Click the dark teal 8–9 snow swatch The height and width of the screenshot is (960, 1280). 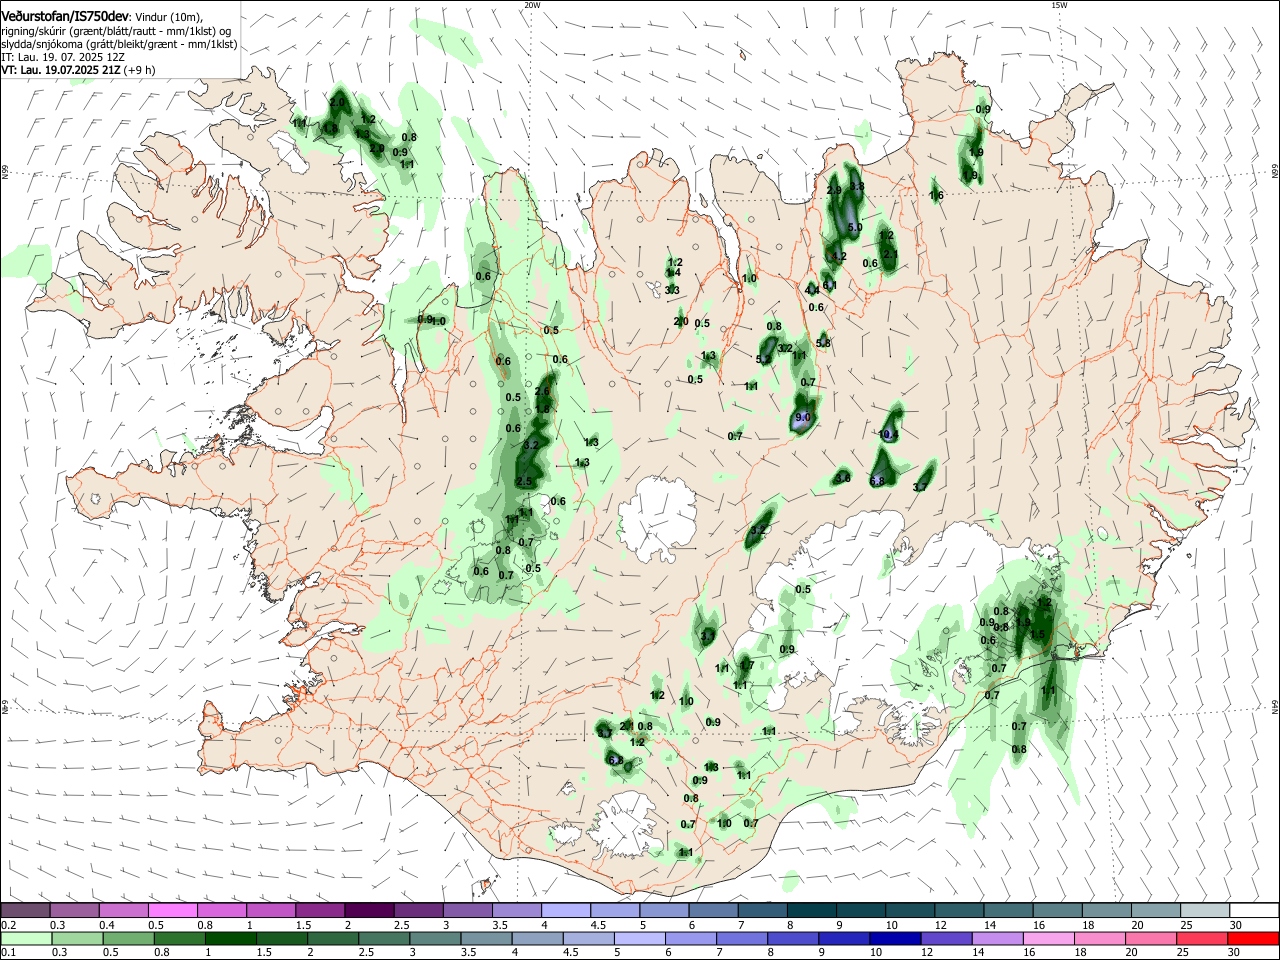pyautogui.click(x=811, y=911)
